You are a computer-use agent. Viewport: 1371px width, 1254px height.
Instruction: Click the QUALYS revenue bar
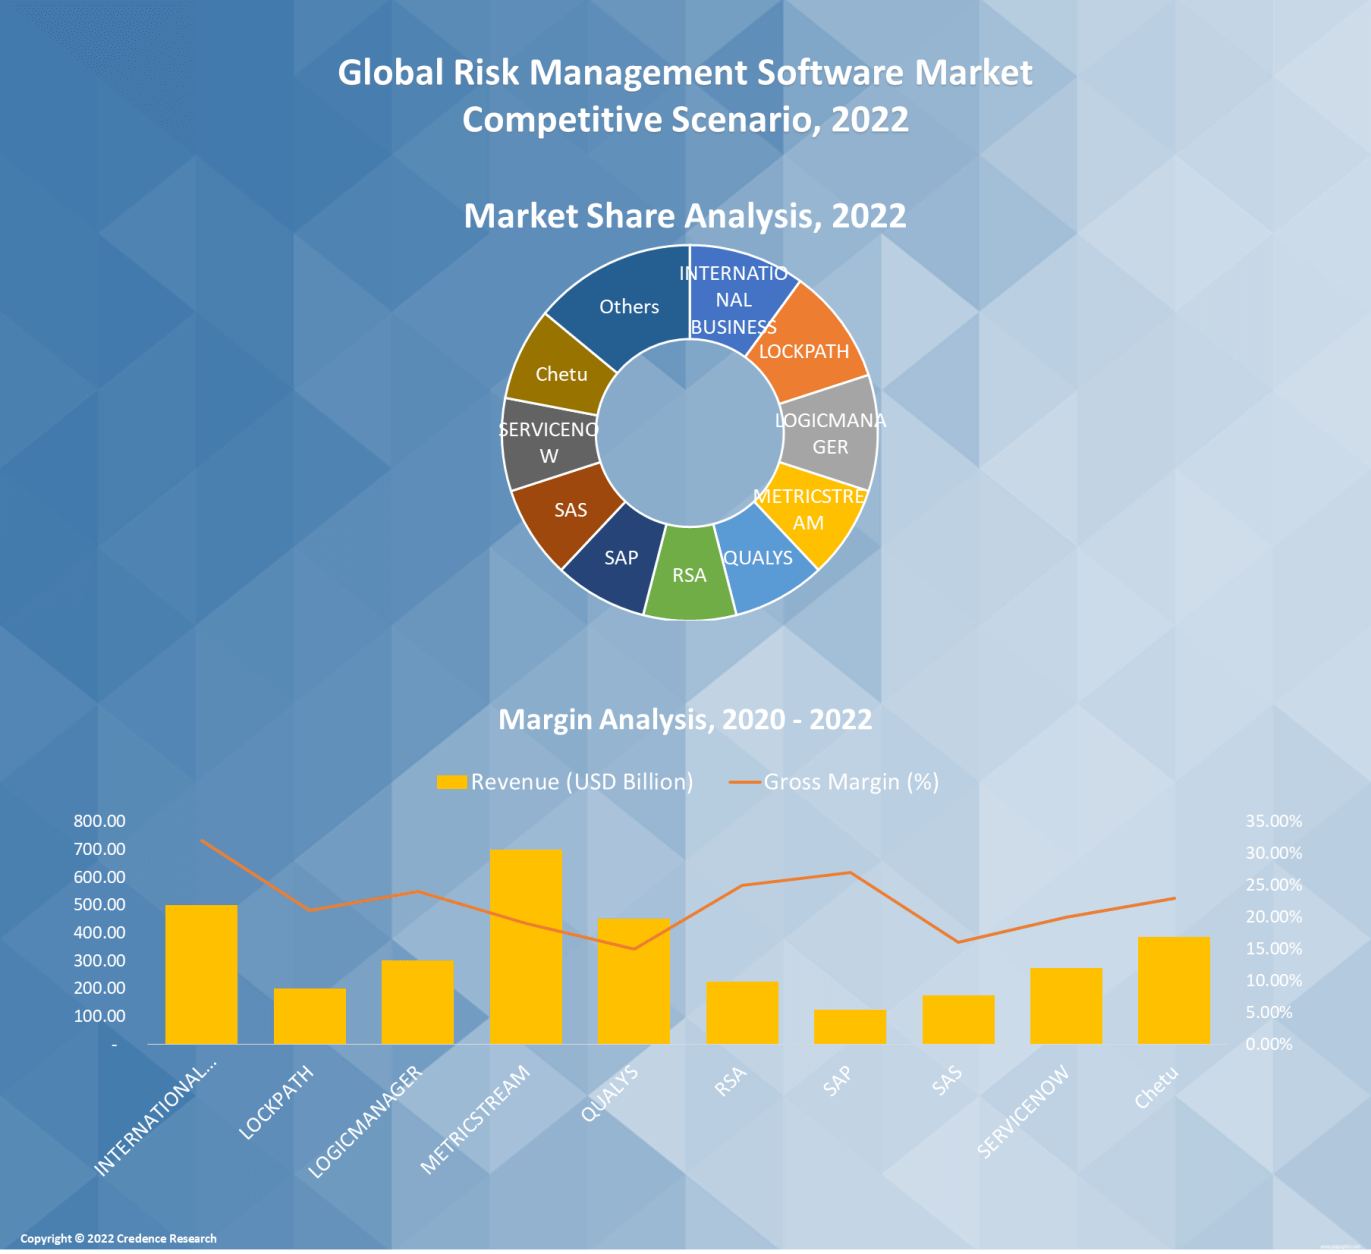[634, 981]
